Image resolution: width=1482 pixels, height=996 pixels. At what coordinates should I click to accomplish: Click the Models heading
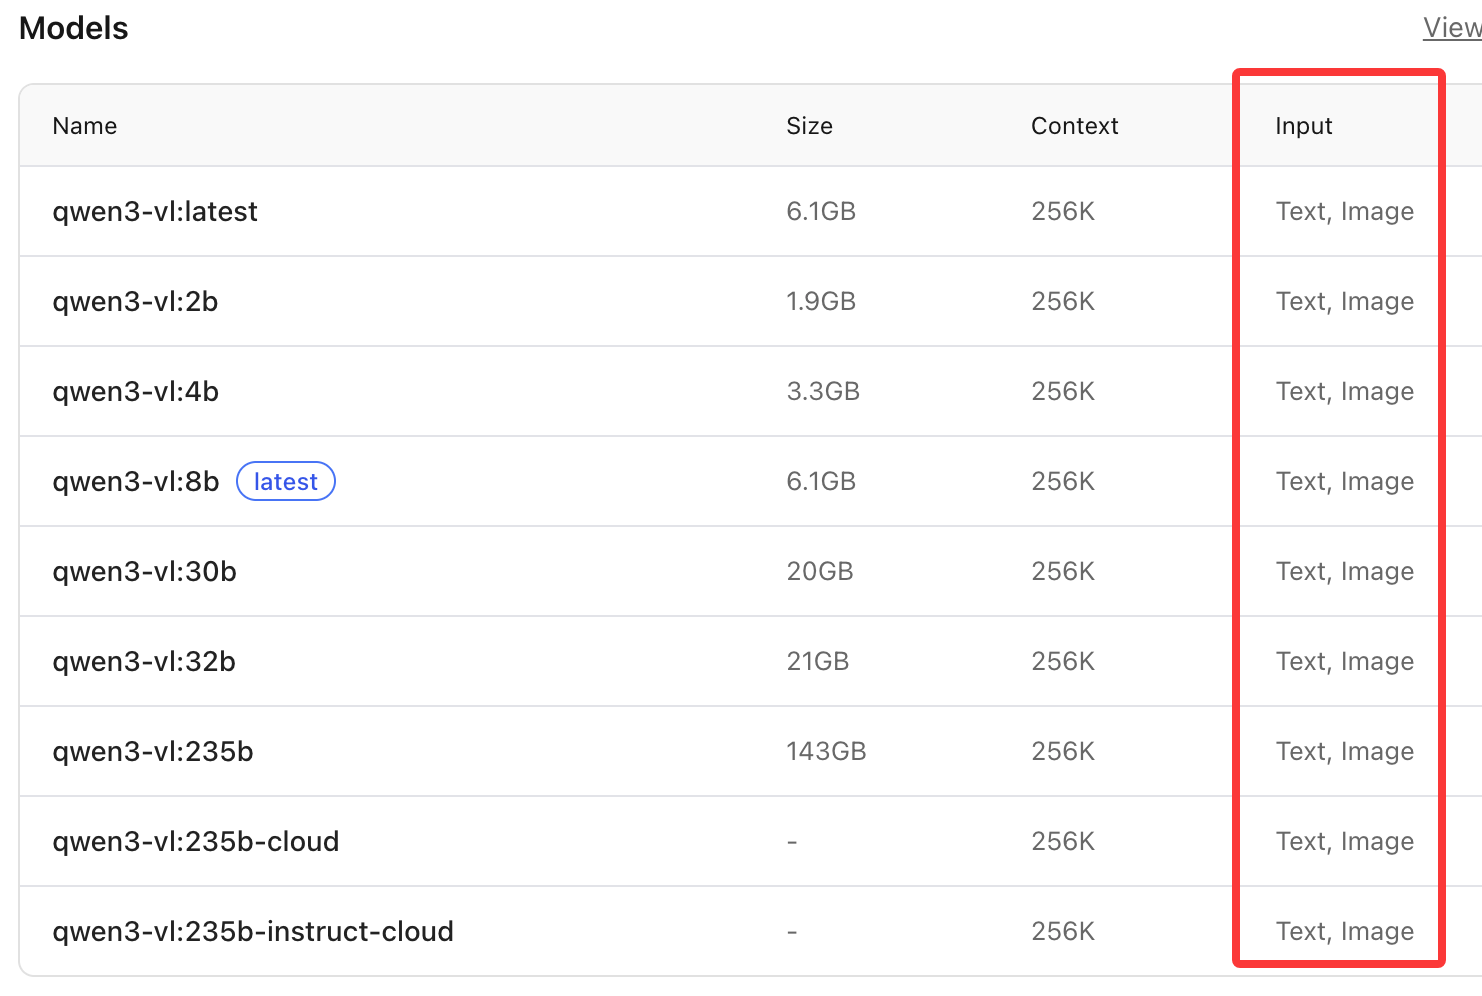point(74,28)
